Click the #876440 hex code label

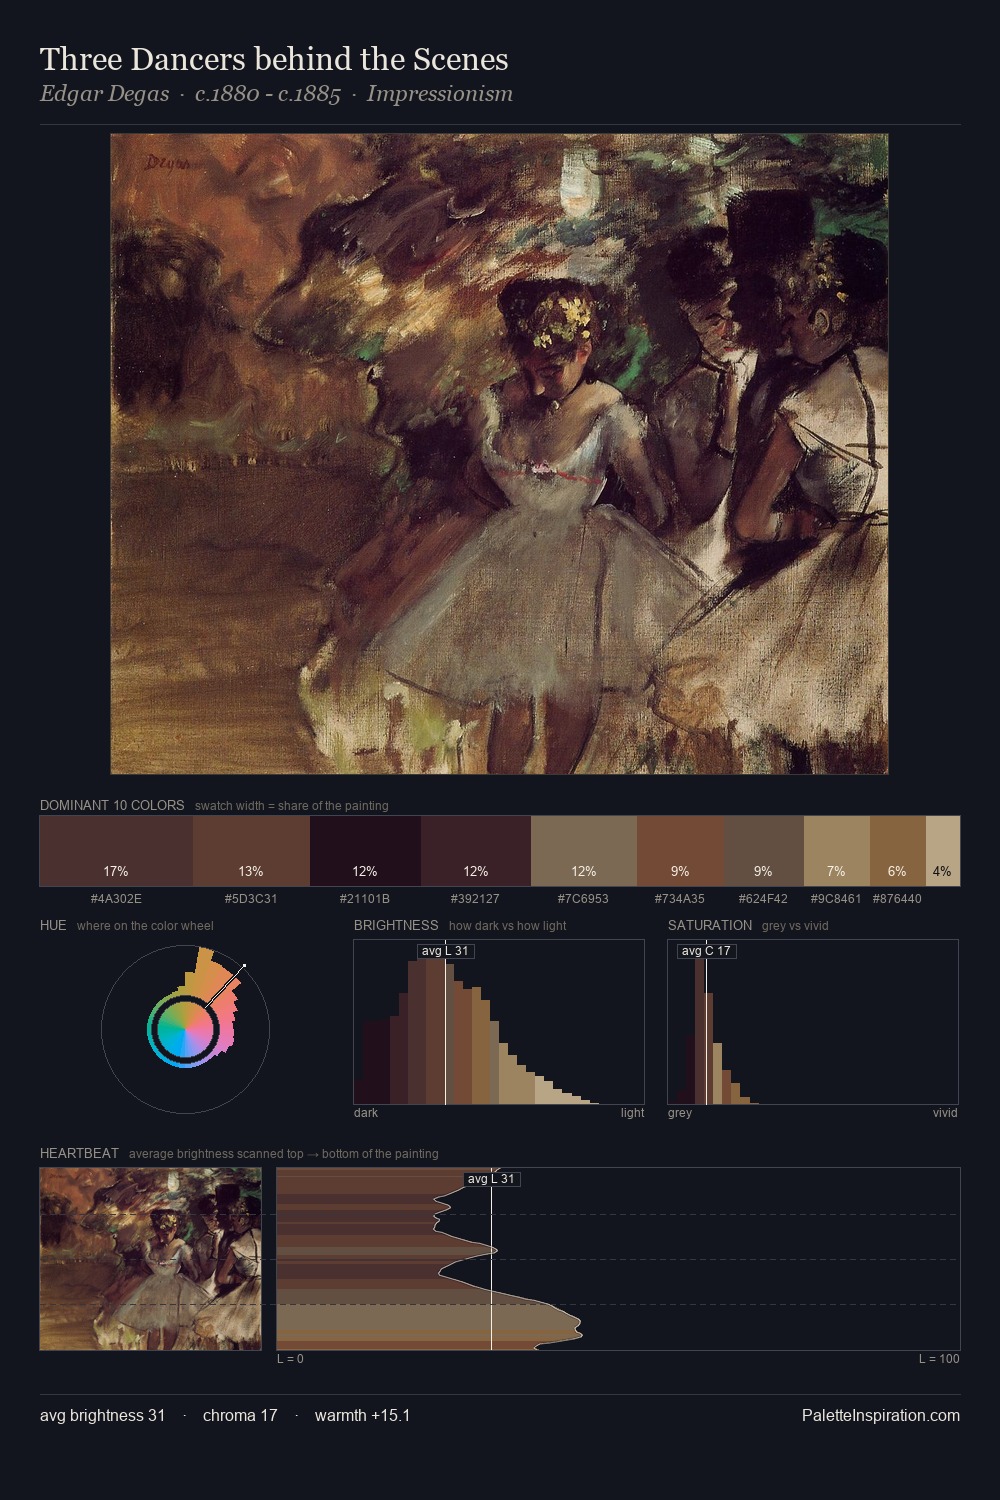click(x=897, y=899)
